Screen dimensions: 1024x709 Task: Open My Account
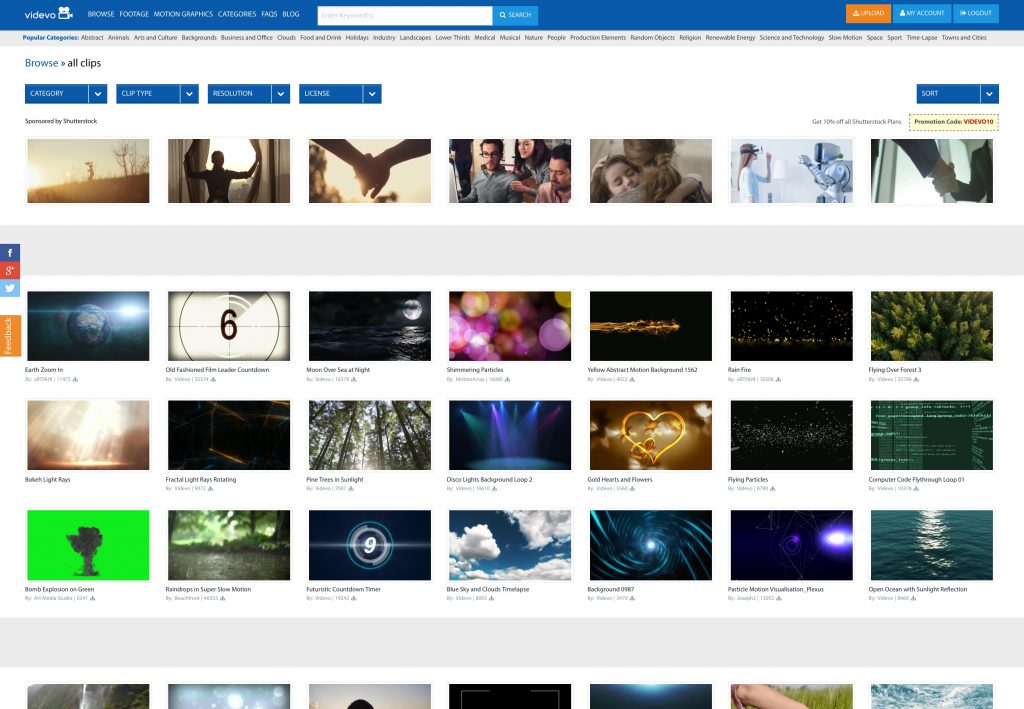pos(921,13)
